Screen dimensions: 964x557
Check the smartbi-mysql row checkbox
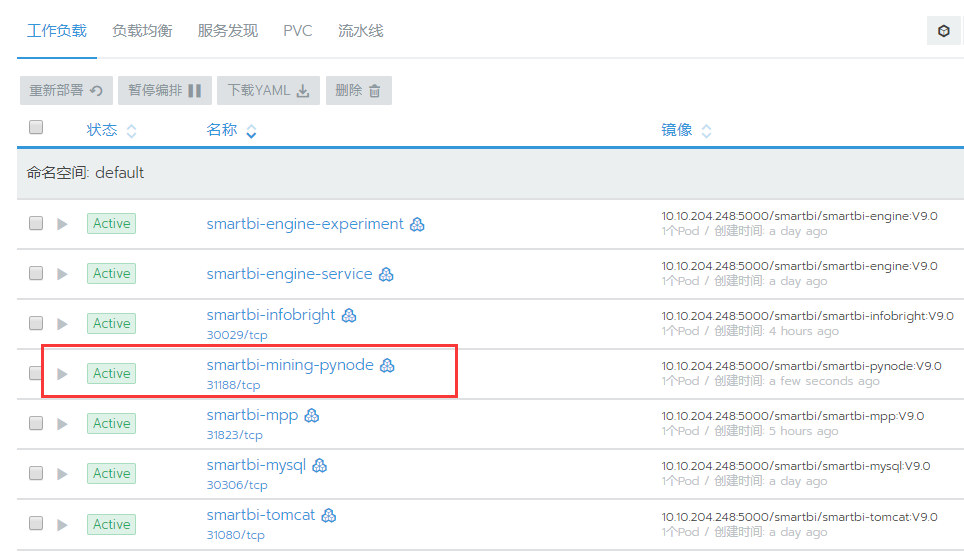pyautogui.click(x=36, y=473)
